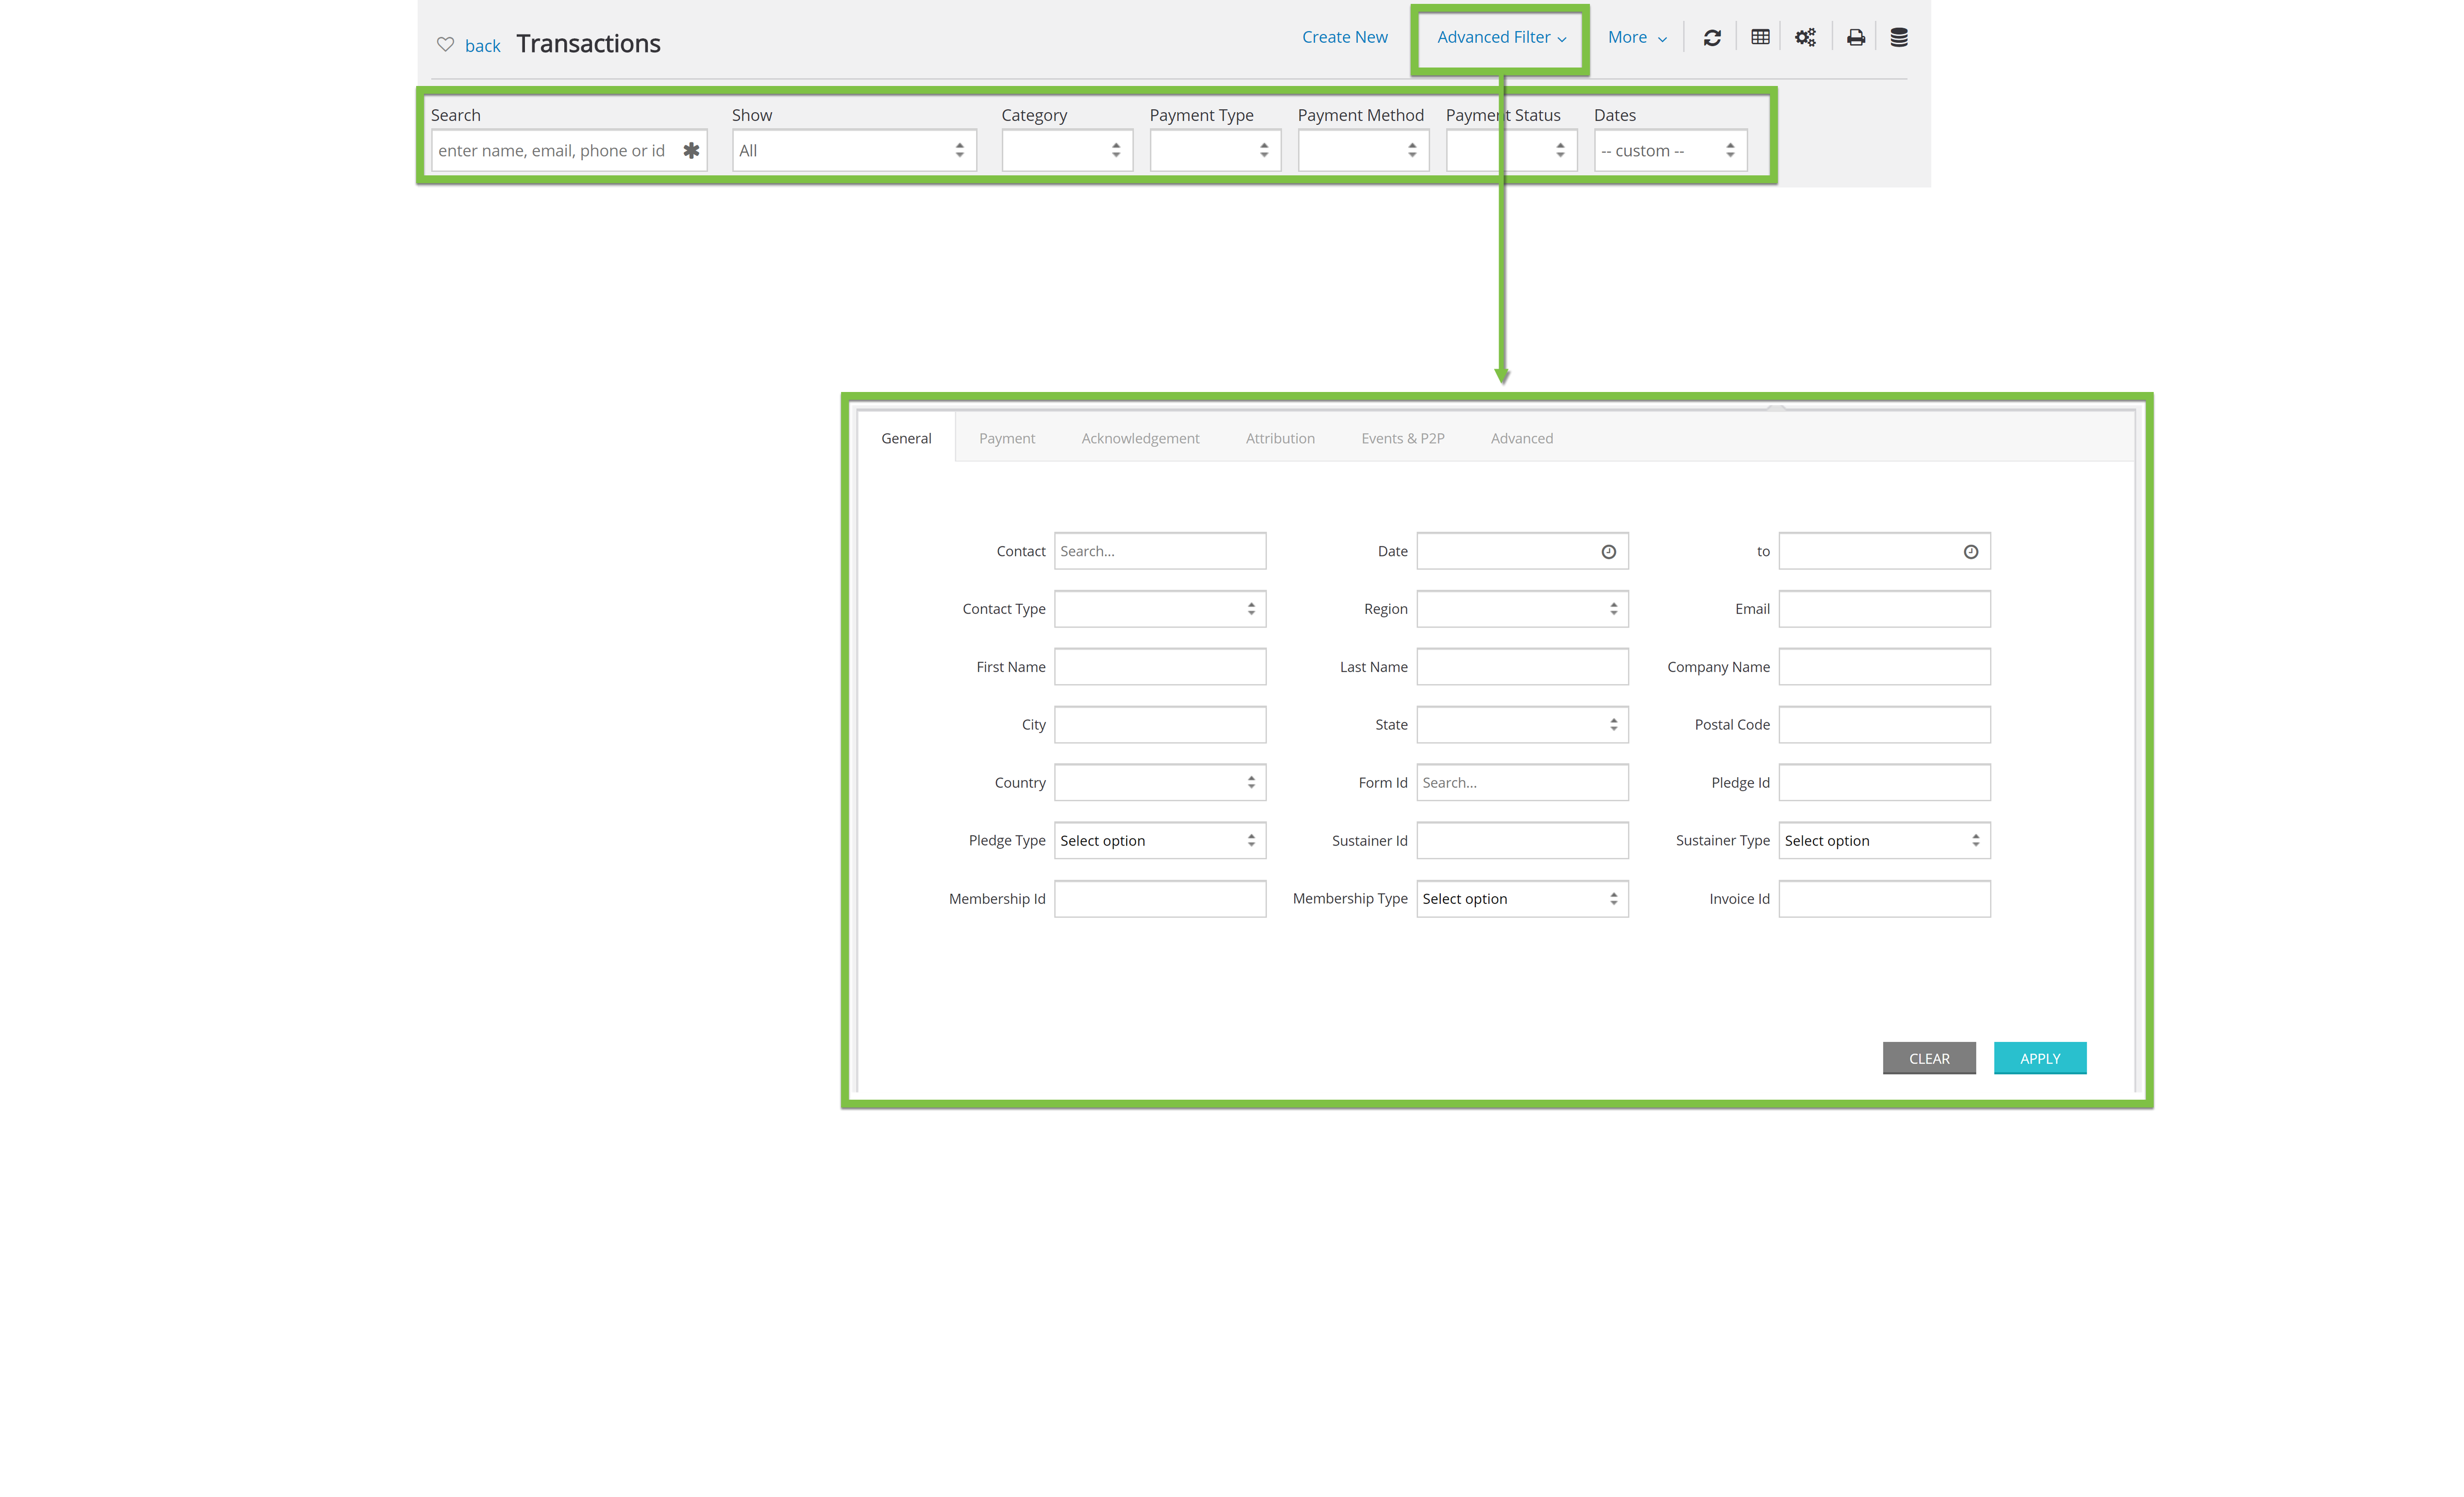The image size is (2464, 1497).
Task: Click the Invoice Id input field
Action: point(1884,899)
